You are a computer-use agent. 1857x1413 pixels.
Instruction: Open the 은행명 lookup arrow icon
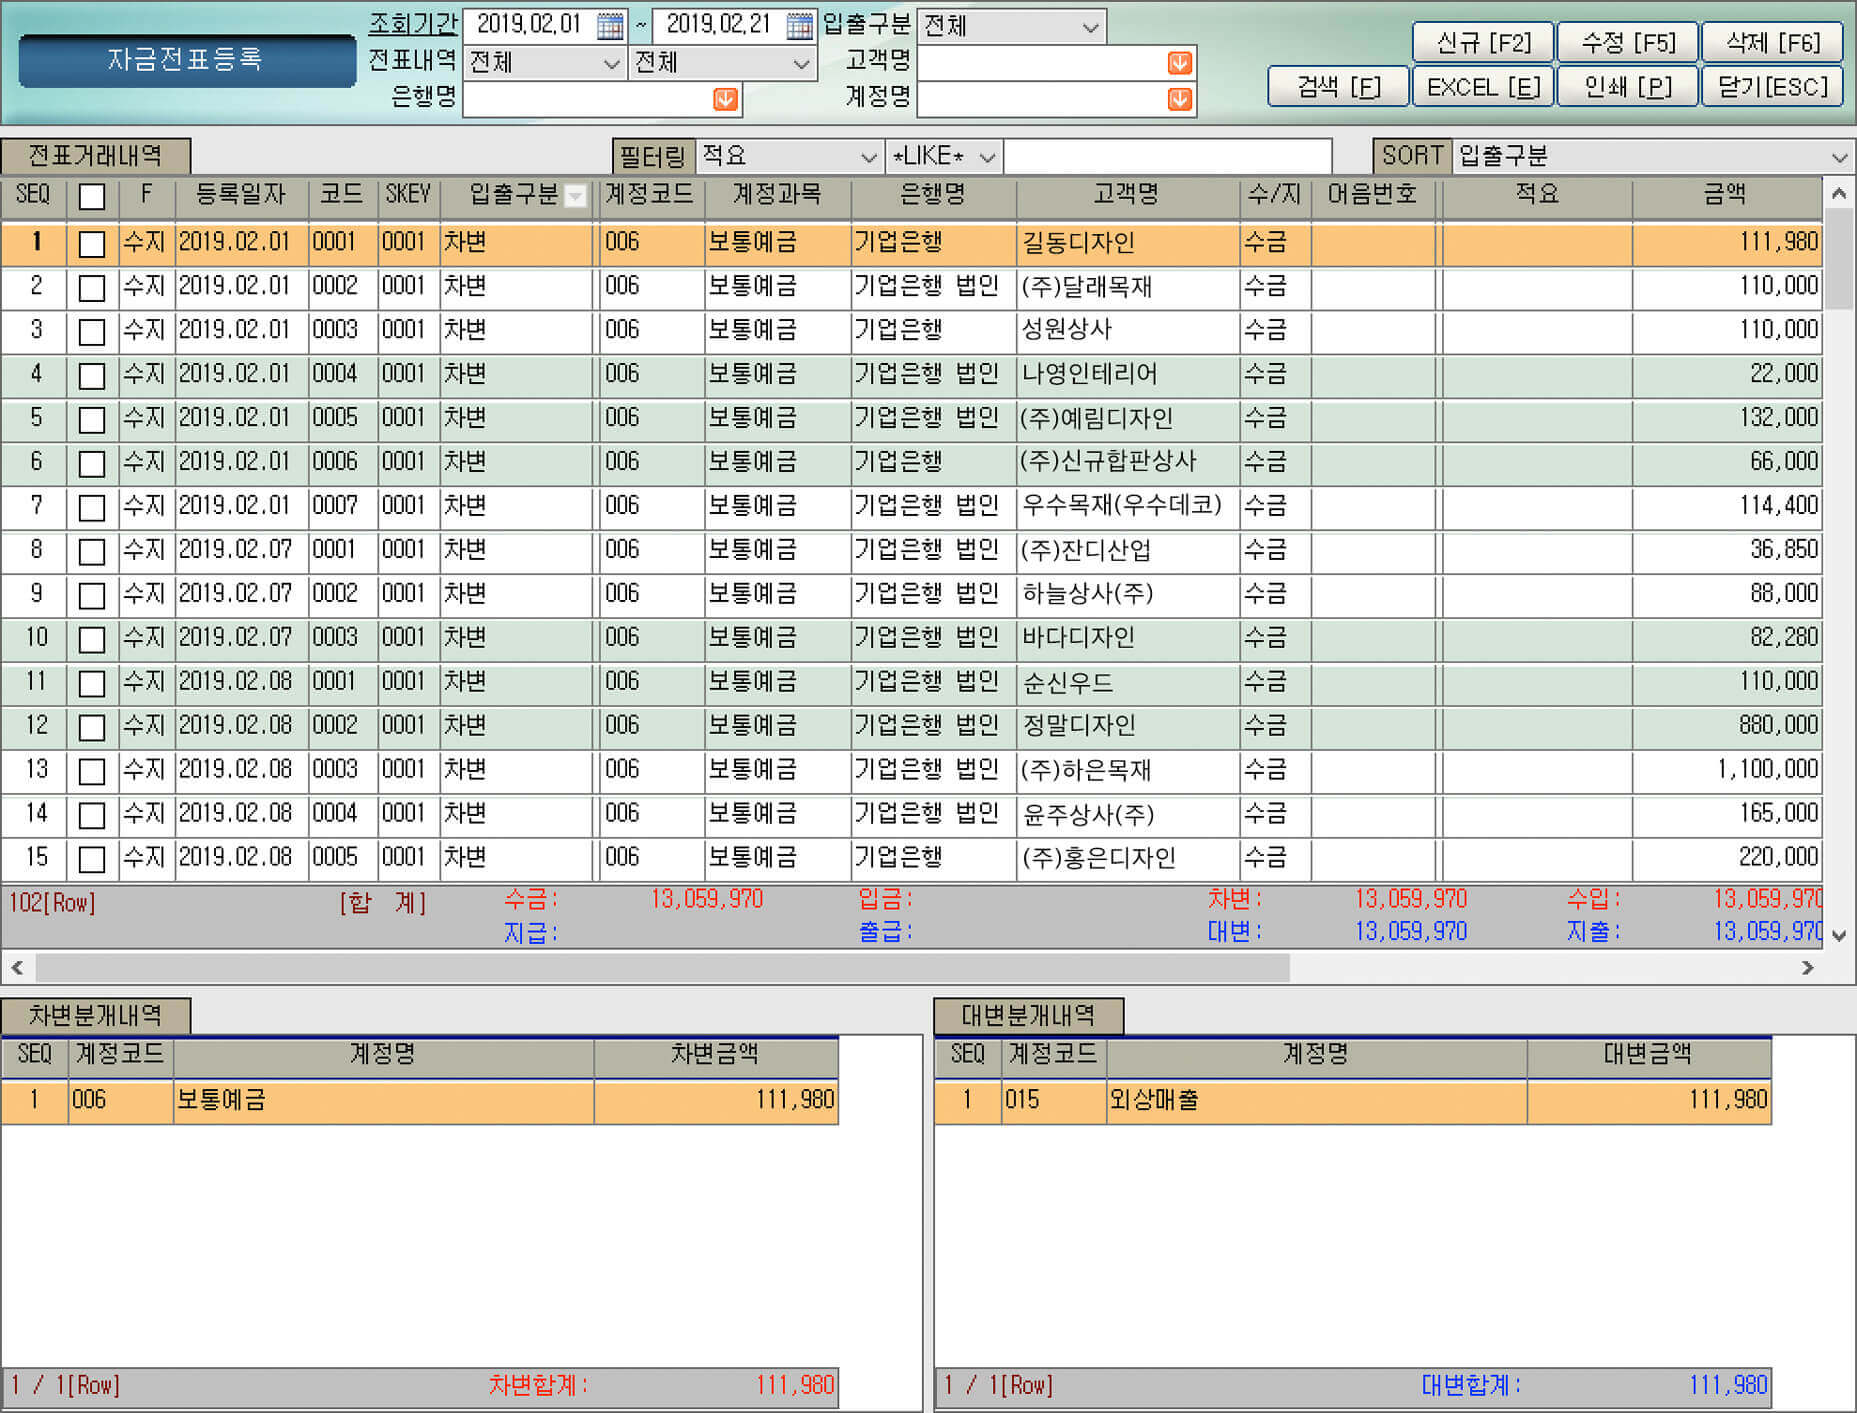pyautogui.click(x=725, y=99)
